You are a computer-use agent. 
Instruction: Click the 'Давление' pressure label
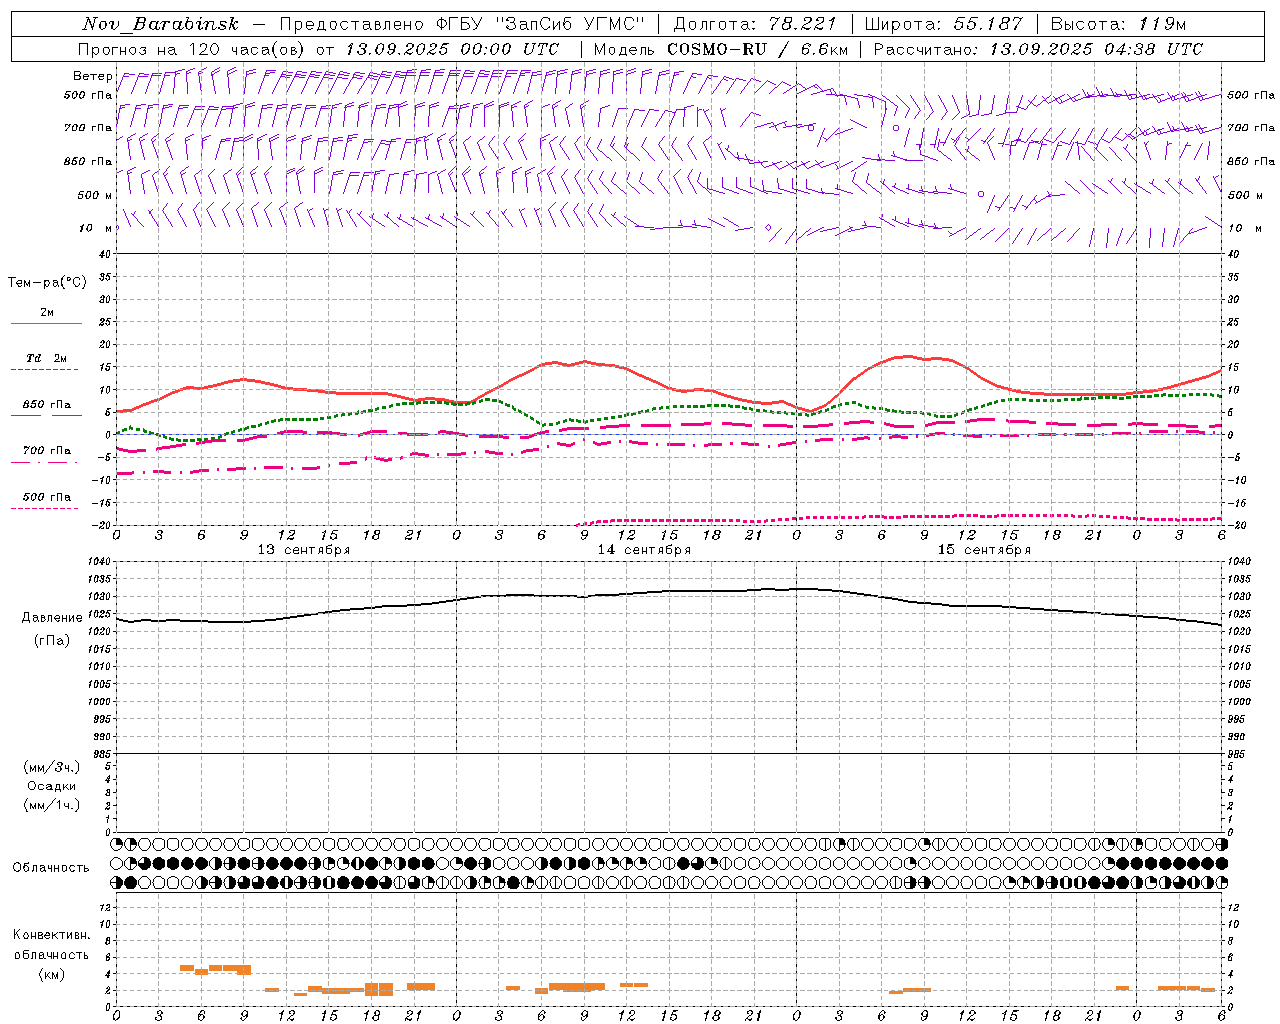pyautogui.click(x=52, y=618)
